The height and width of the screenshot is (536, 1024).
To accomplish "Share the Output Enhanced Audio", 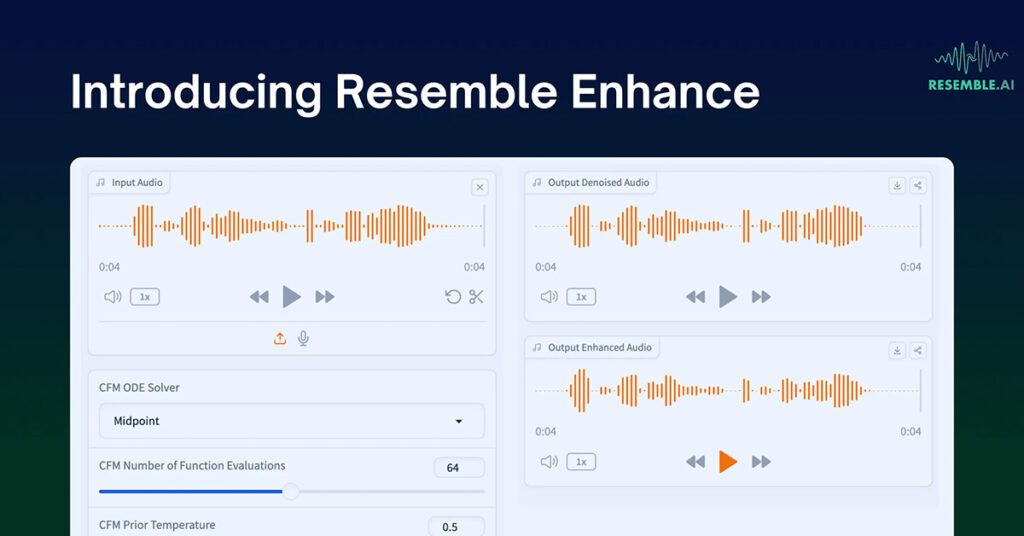I will coord(918,350).
